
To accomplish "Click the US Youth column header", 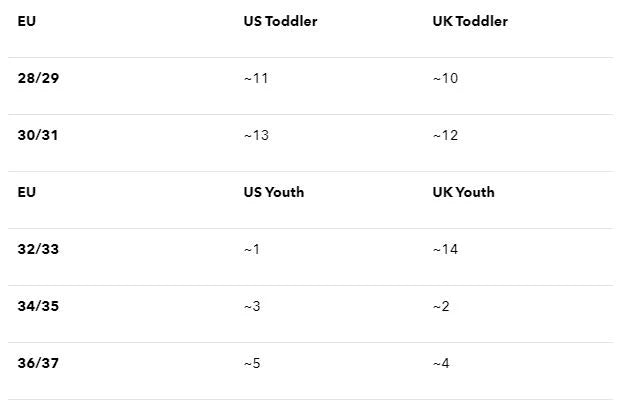I will (274, 192).
